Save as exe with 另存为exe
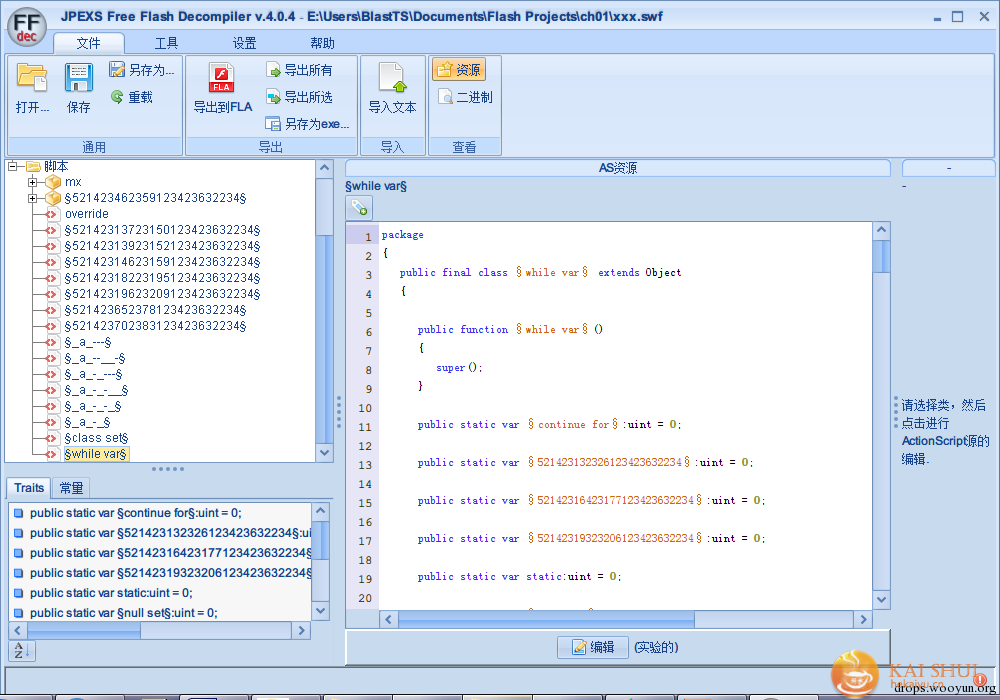The image size is (1000, 700). (307, 124)
